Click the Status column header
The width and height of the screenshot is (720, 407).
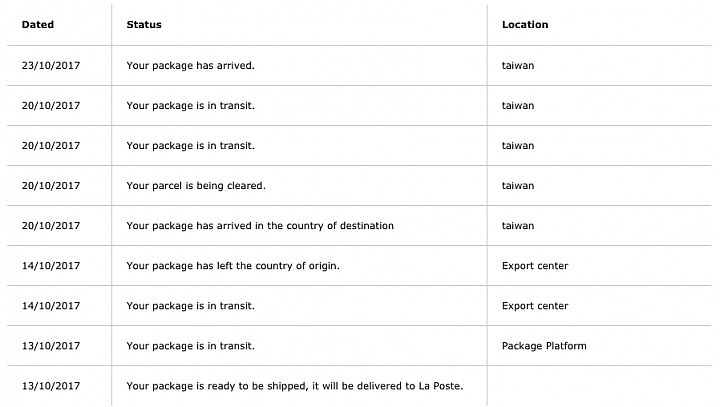coord(144,25)
